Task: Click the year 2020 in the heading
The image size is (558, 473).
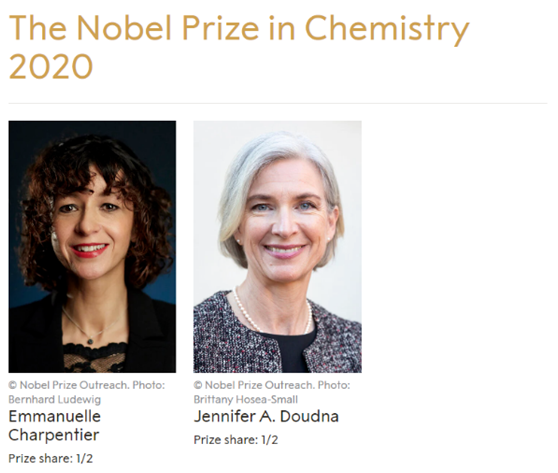Action: point(51,67)
